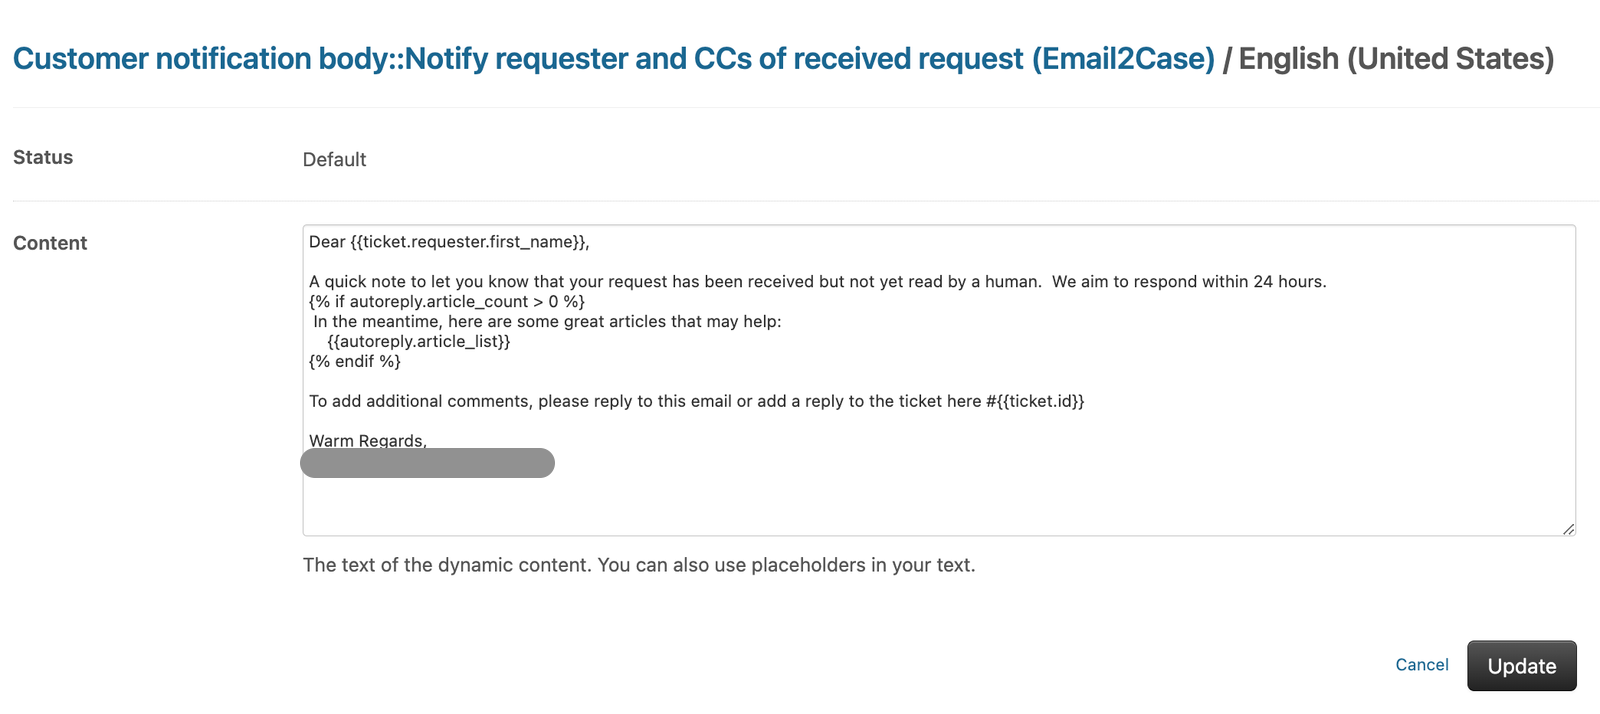Select the 'English (United States)' heading text

click(x=1395, y=59)
